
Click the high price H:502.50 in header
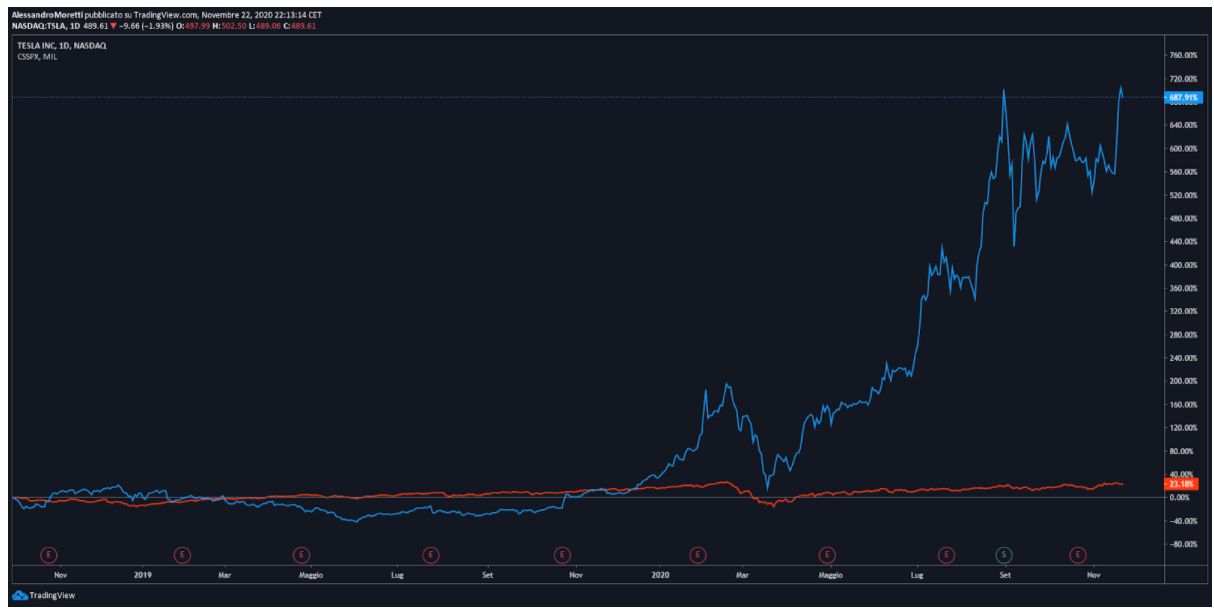tap(232, 25)
